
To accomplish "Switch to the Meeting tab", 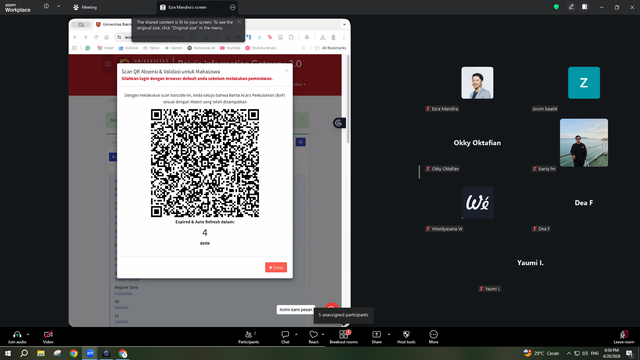I will pos(85,7).
